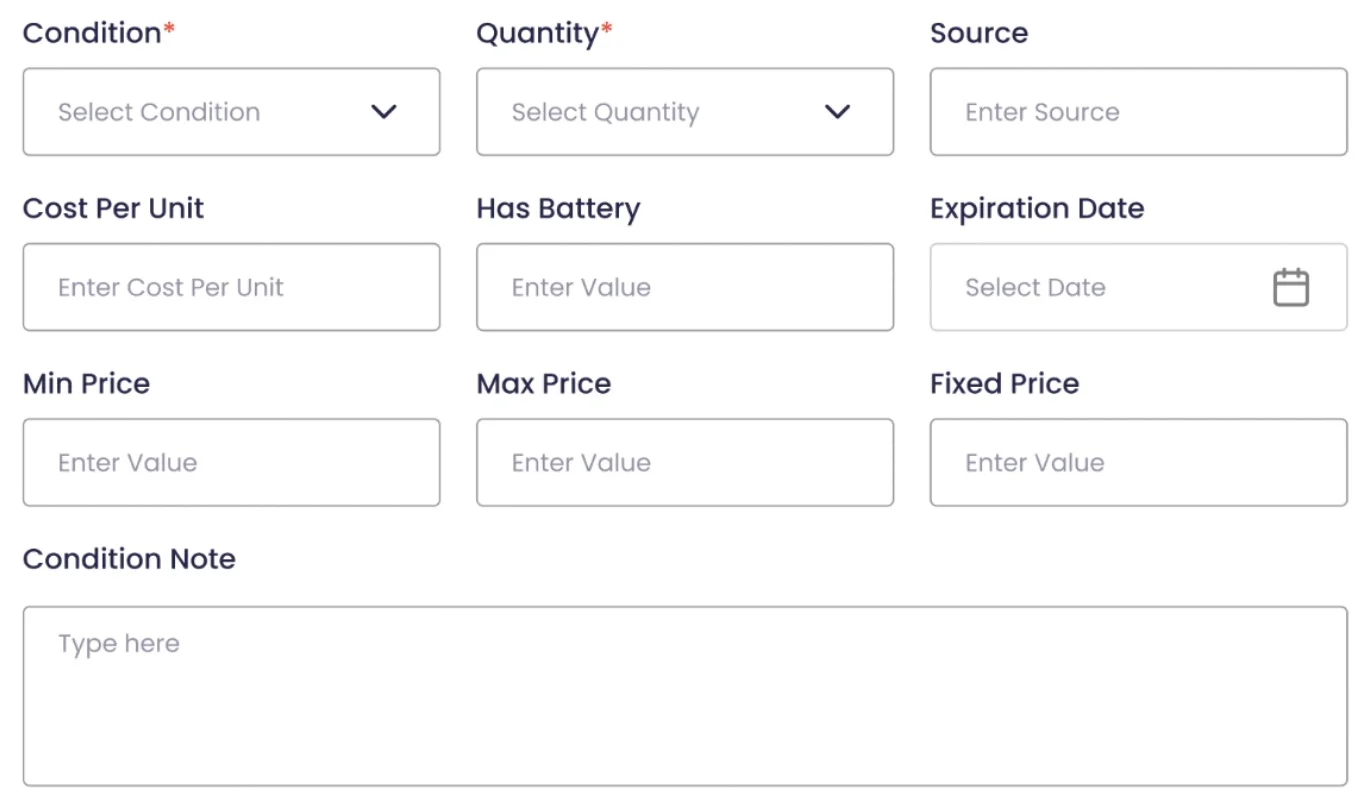The width and height of the screenshot is (1366, 802).
Task: Click the required Quantity field label
Action: (537, 33)
